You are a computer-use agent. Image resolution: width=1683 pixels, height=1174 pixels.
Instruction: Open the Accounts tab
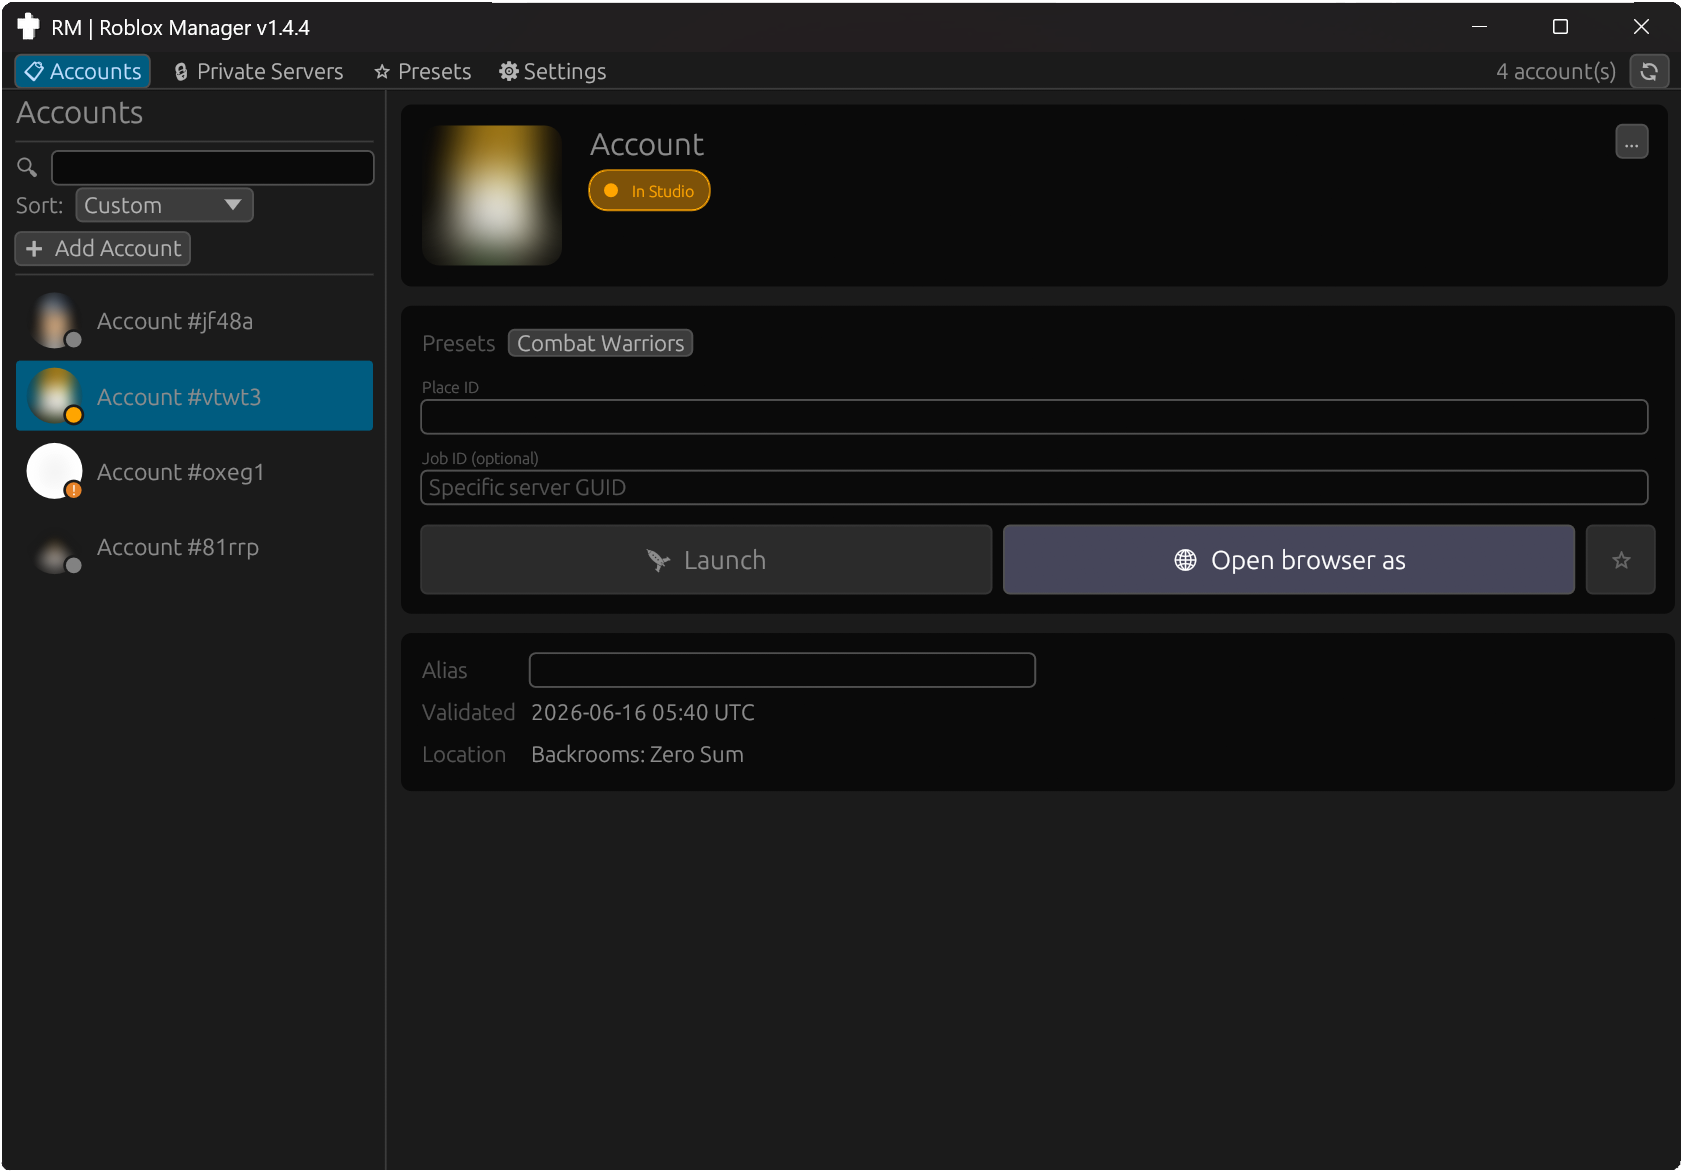(x=83, y=71)
